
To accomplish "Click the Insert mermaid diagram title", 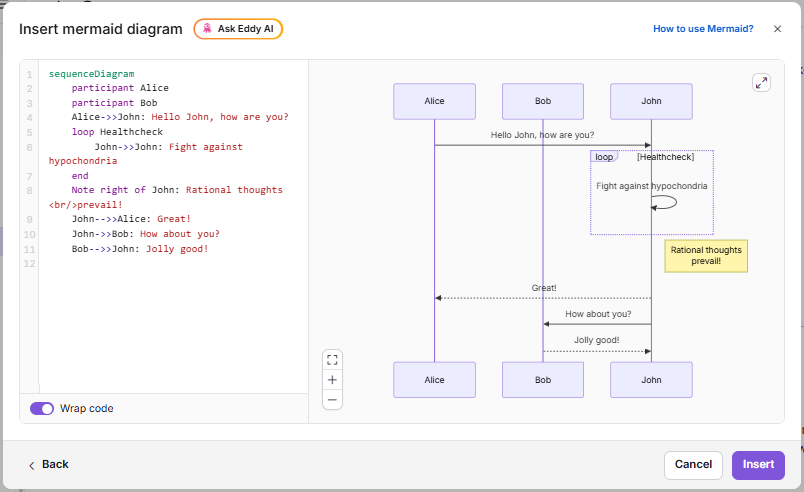I will point(100,29).
